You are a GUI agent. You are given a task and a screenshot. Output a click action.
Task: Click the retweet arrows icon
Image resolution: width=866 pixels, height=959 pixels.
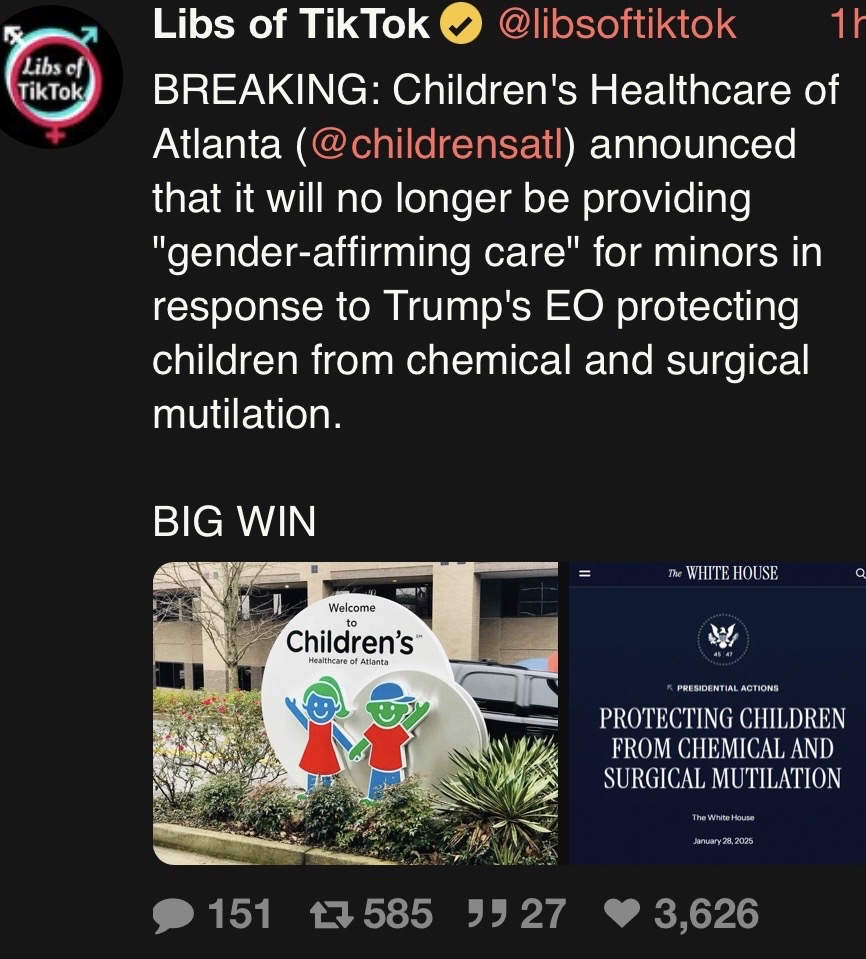coord(331,914)
